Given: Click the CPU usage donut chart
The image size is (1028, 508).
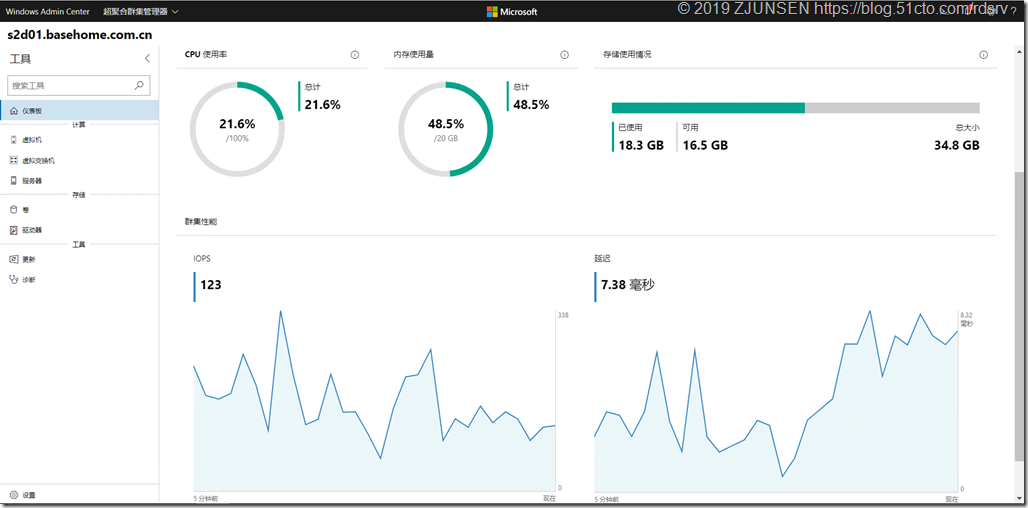Looking at the screenshot, I should (237, 129).
